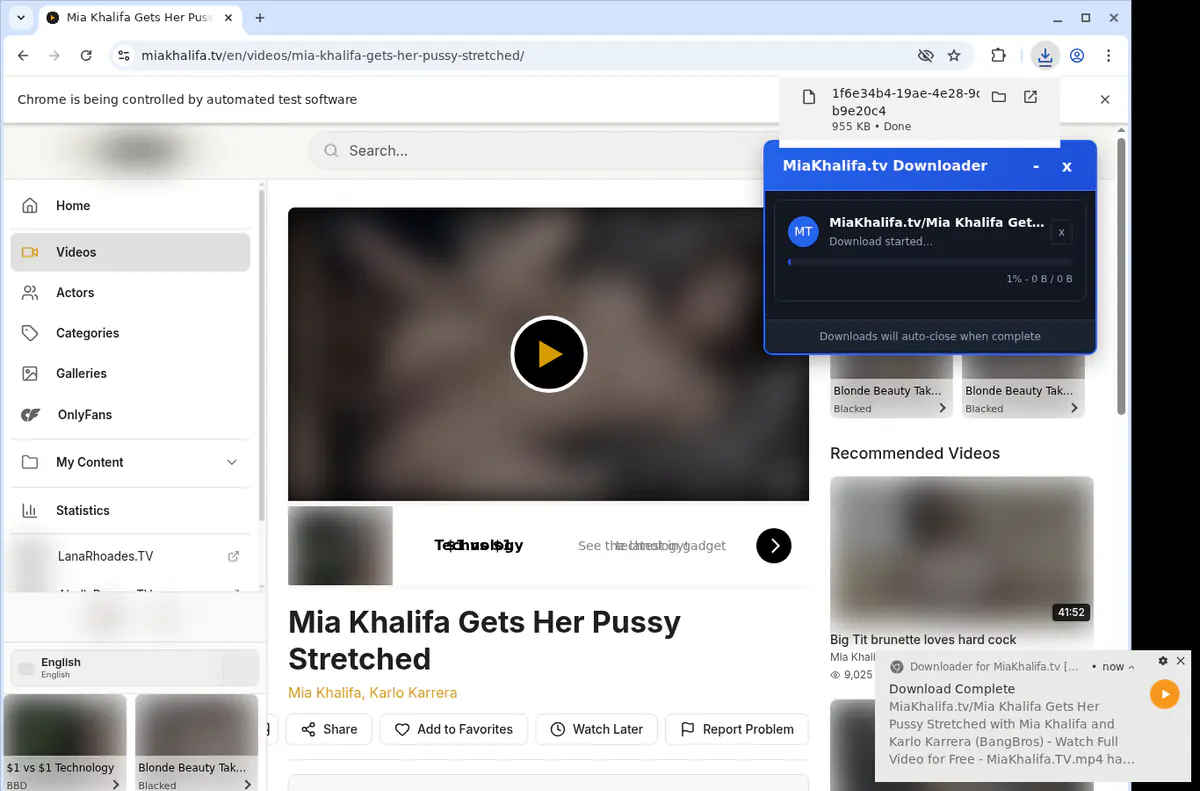Open a new browser tab

click(260, 18)
